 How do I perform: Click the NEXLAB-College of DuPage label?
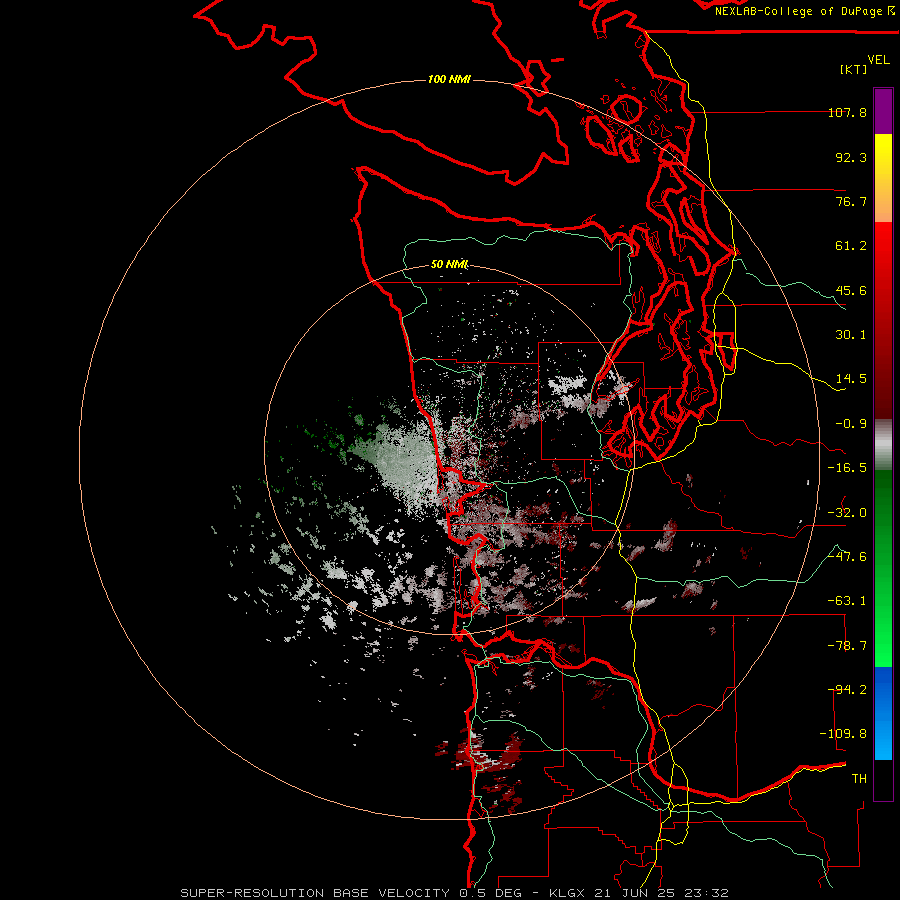click(x=804, y=11)
